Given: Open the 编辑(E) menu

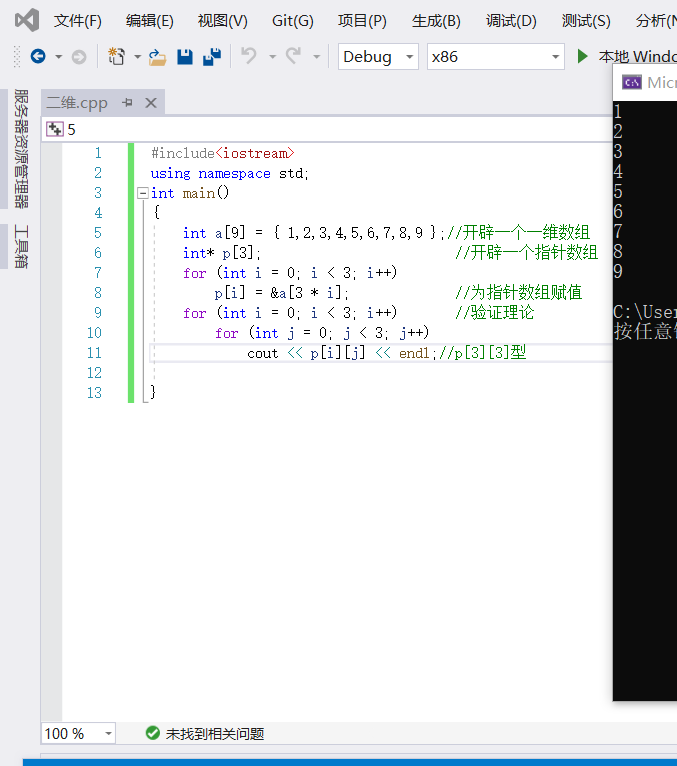Looking at the screenshot, I should point(149,21).
